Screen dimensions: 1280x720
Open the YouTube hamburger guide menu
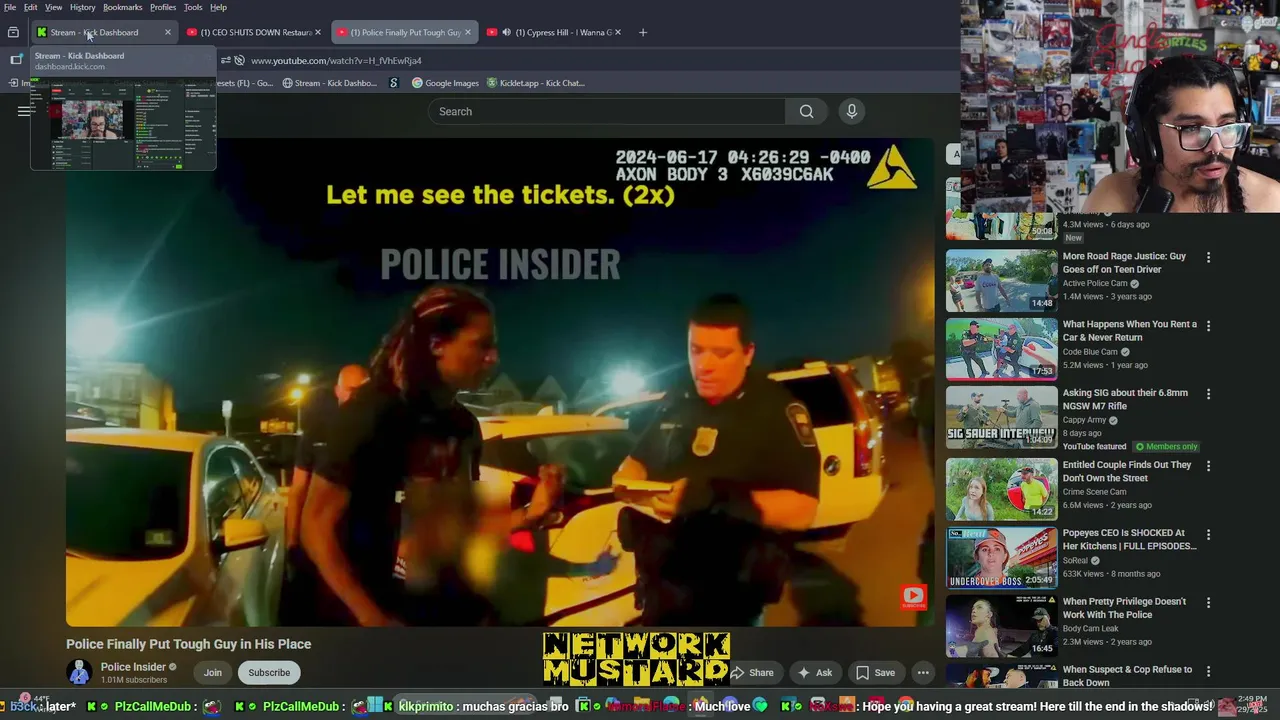(x=24, y=111)
